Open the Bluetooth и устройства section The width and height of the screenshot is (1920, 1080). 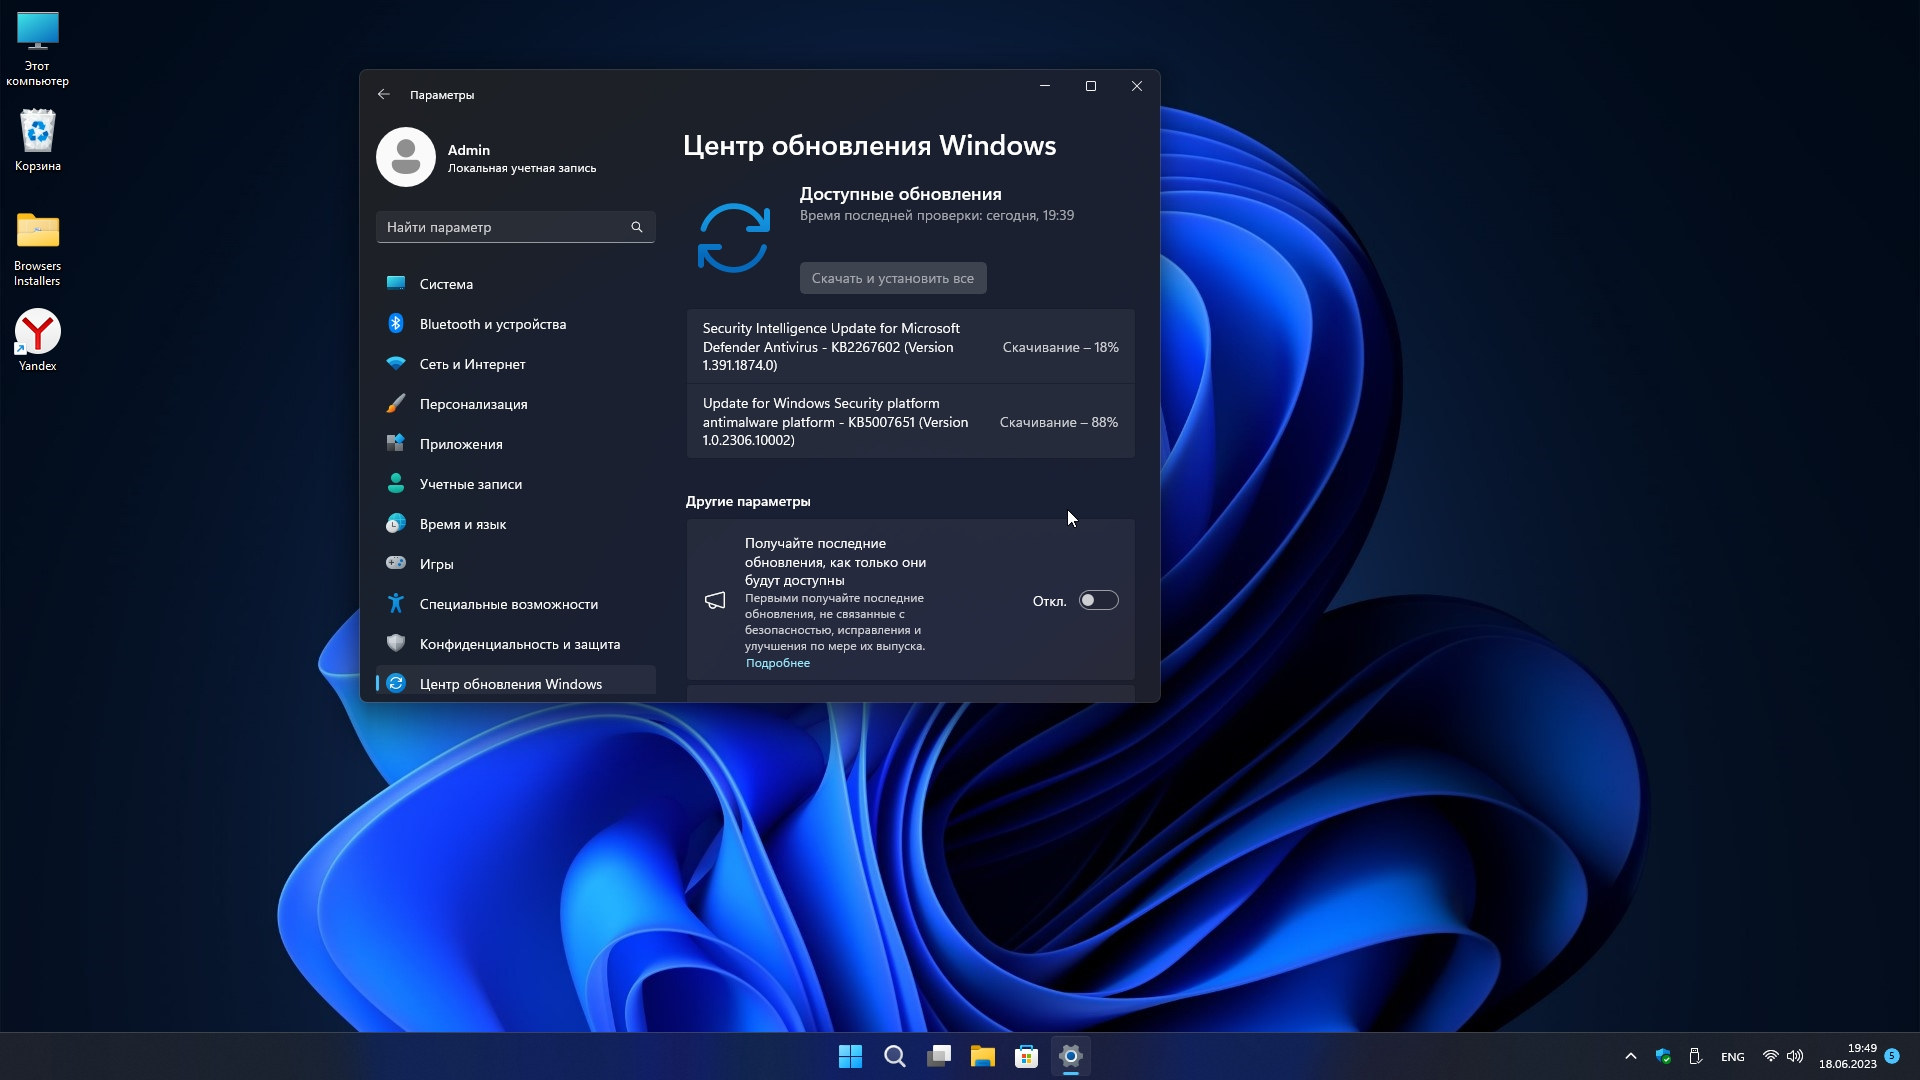pyautogui.click(x=492, y=324)
